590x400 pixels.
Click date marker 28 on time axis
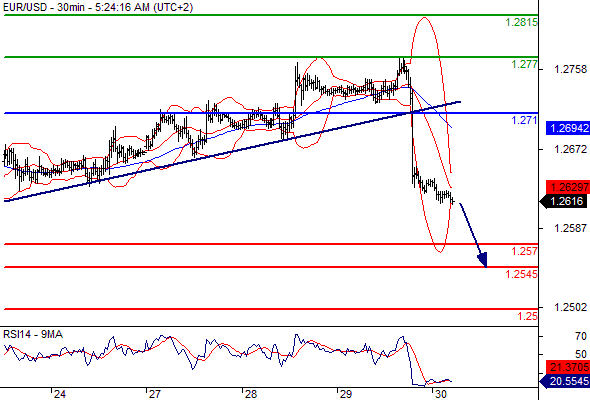point(251,394)
